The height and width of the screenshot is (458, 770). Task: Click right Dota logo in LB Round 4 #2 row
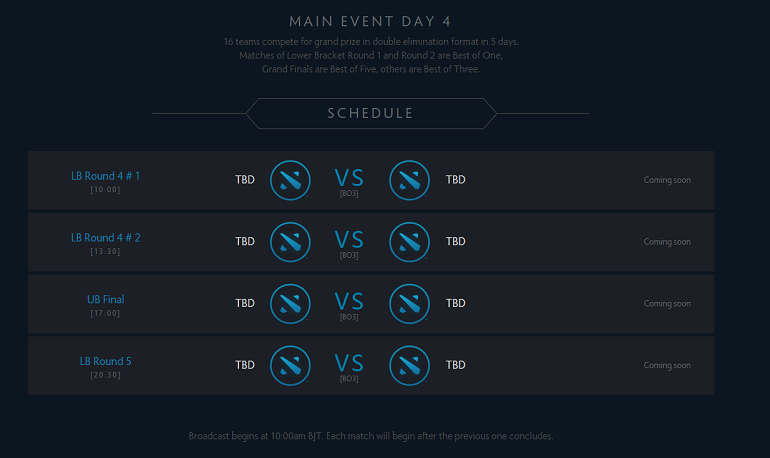coord(410,242)
